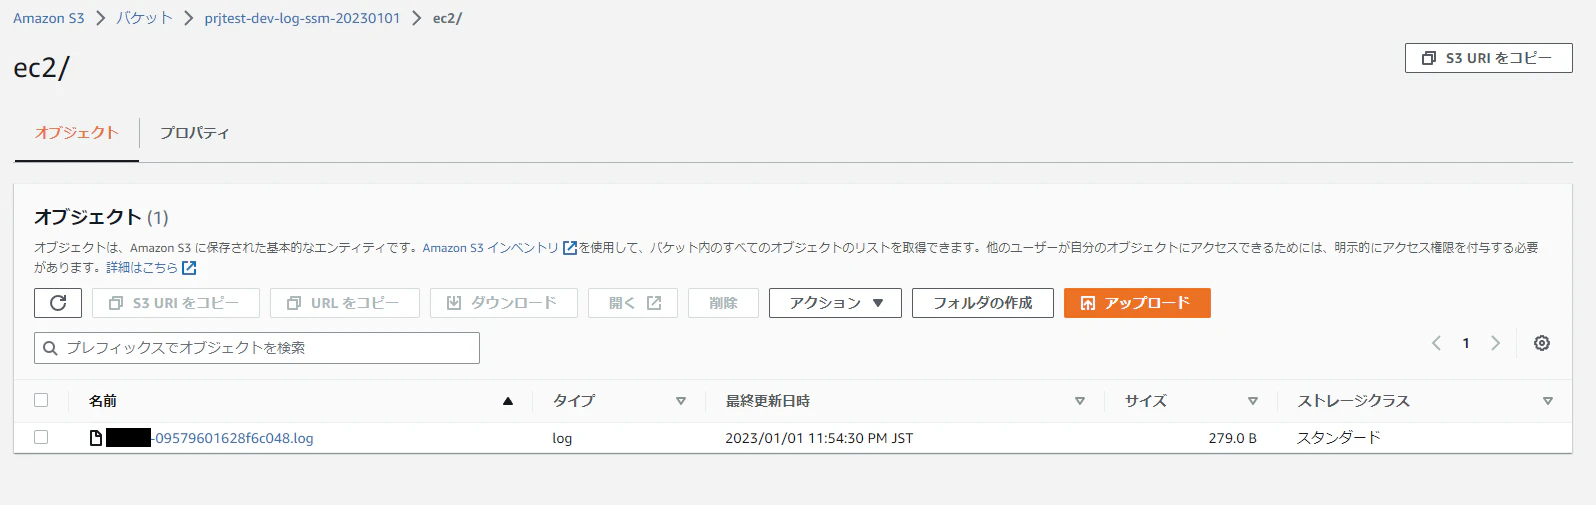Open prjtest-dev-log-ssm-20230101 breadcrumb link
1596x505 pixels.
pyautogui.click(x=302, y=18)
